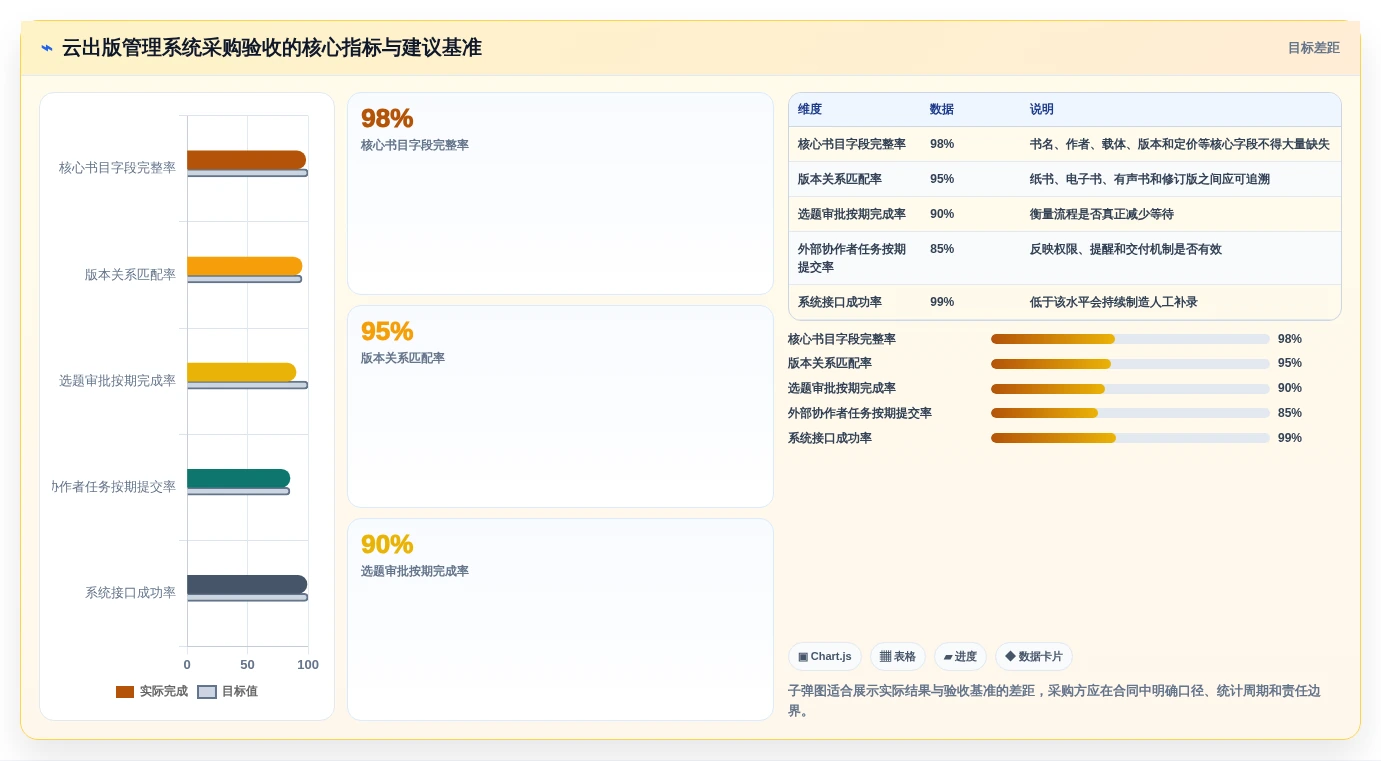Click the 外部协作者任务按期提交率 85% progress bar

click(1130, 413)
